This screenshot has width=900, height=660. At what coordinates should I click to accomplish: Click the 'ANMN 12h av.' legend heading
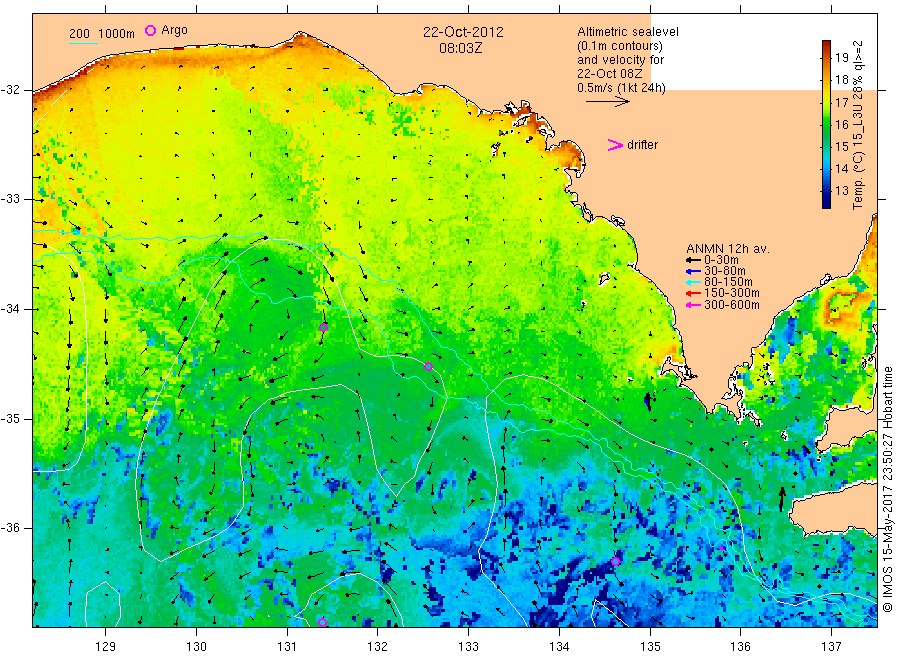point(728,249)
